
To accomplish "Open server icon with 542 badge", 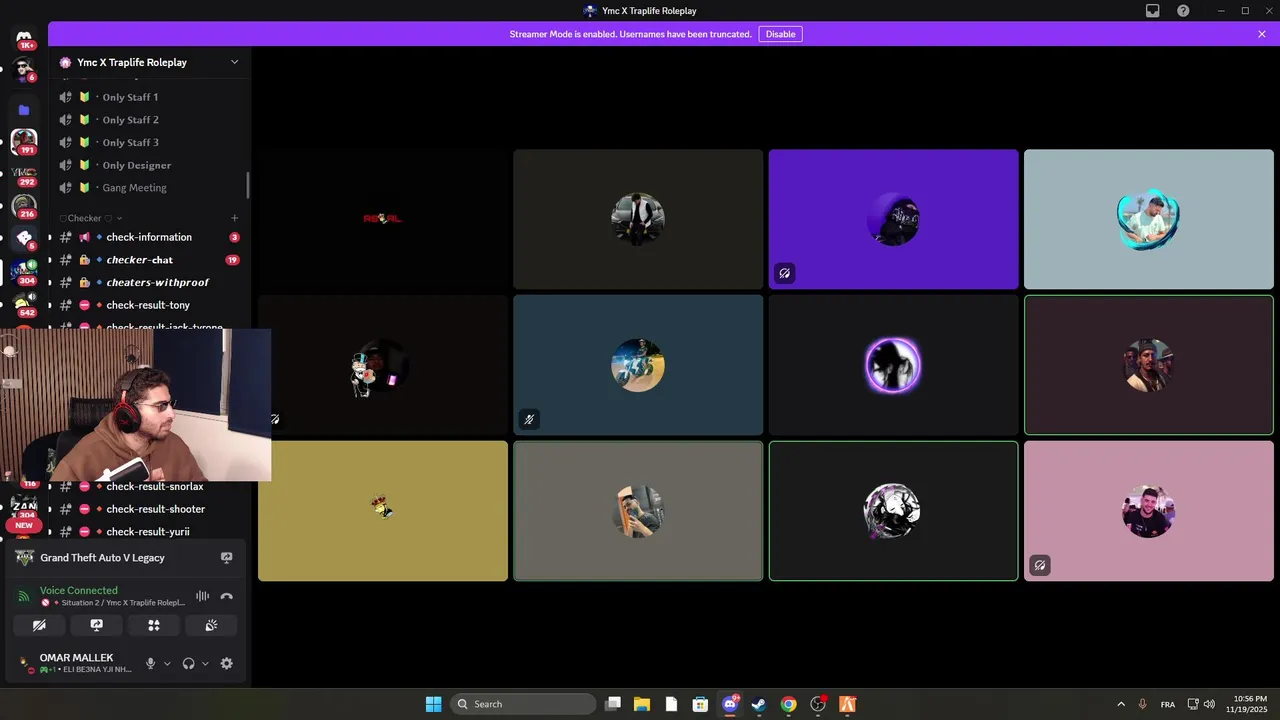I will click(x=24, y=304).
